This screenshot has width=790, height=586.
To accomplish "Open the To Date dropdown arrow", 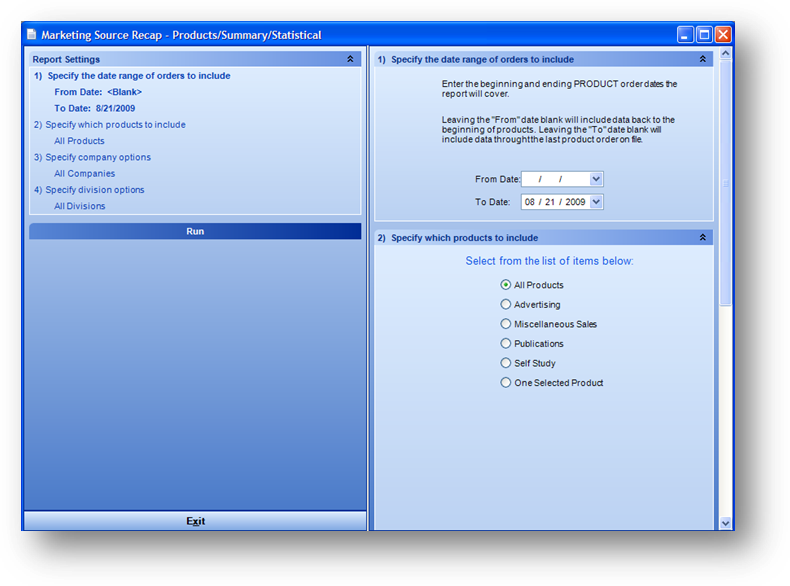I will [596, 202].
